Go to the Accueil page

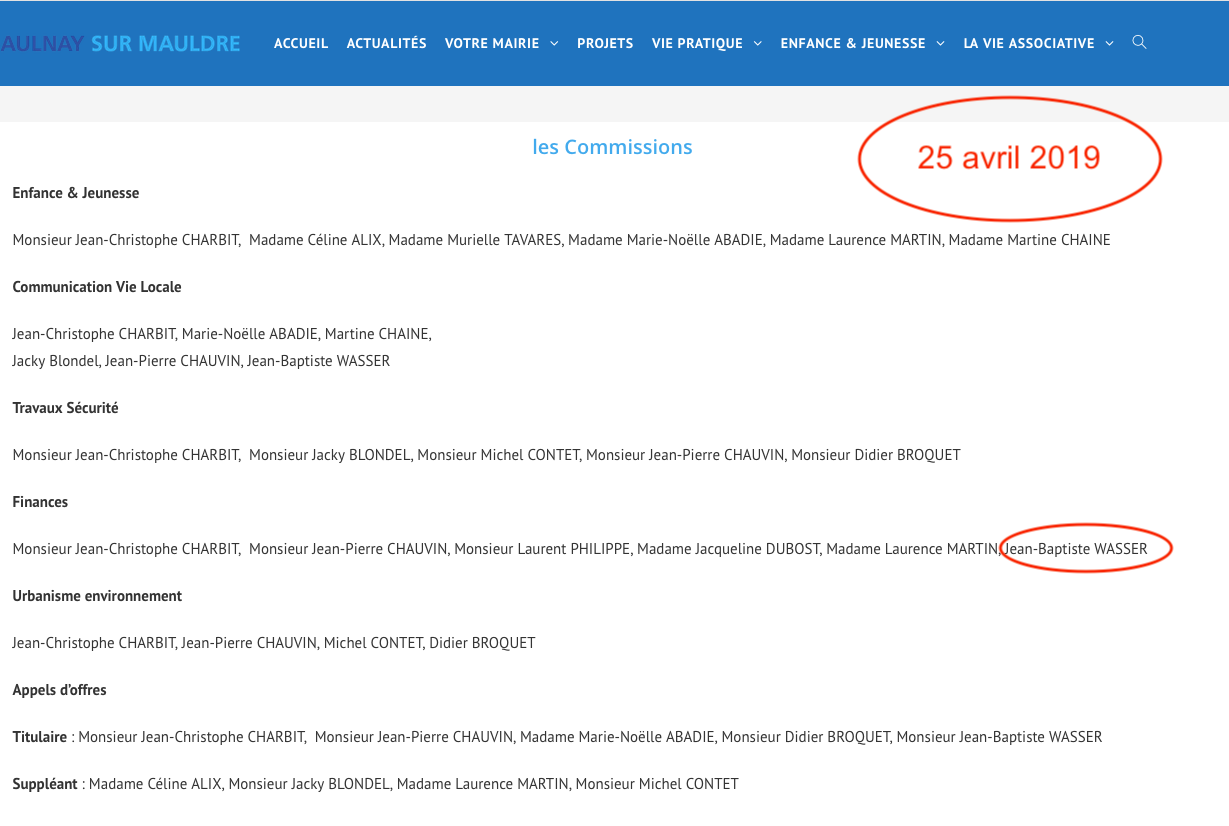tap(301, 43)
